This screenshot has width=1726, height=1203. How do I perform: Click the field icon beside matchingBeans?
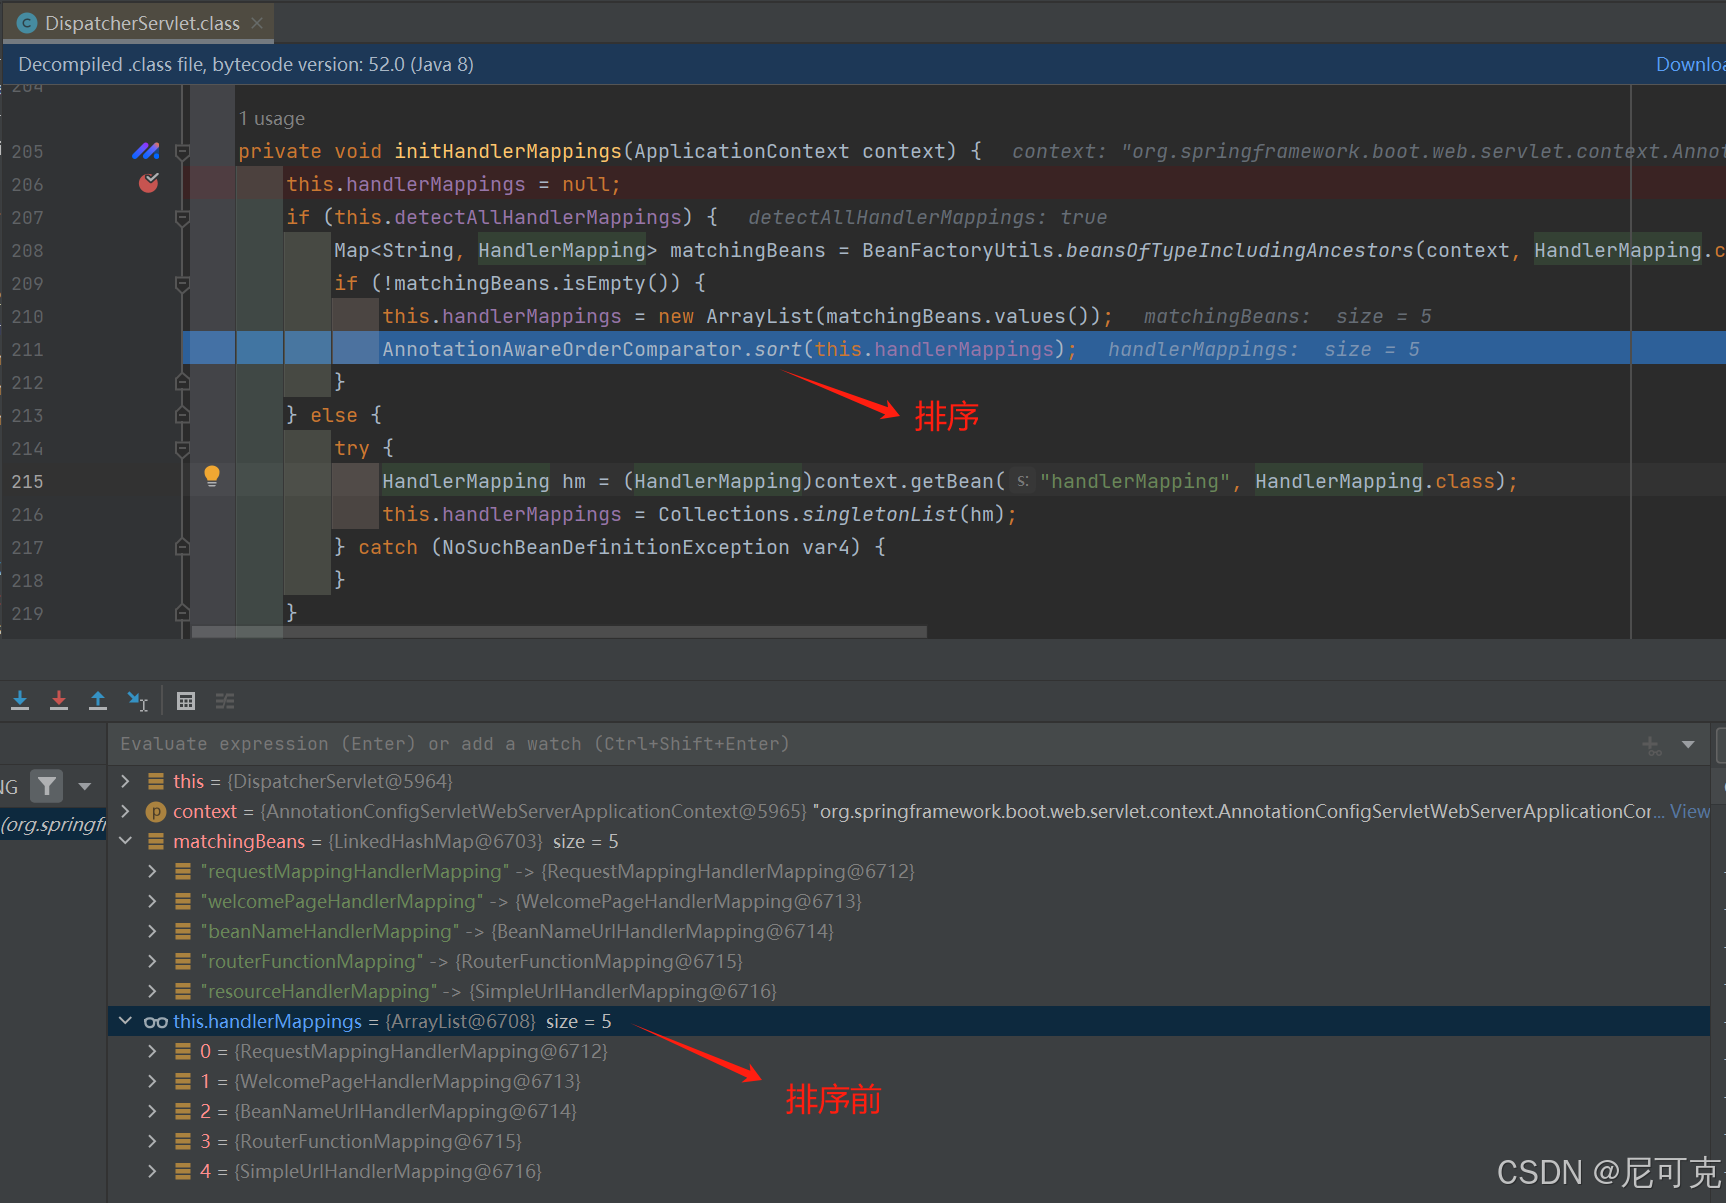point(156,841)
